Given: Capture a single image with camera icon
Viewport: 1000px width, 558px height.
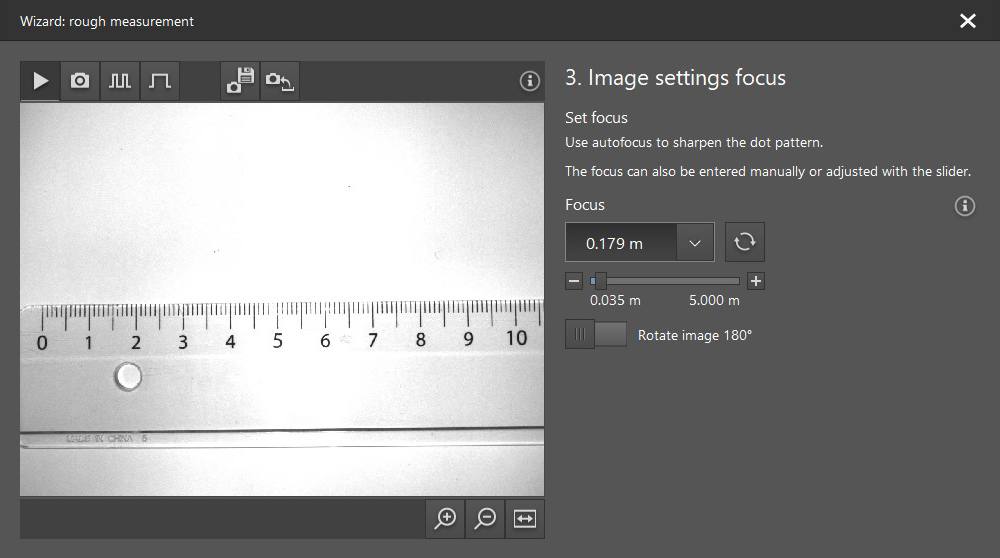Looking at the screenshot, I should point(80,81).
